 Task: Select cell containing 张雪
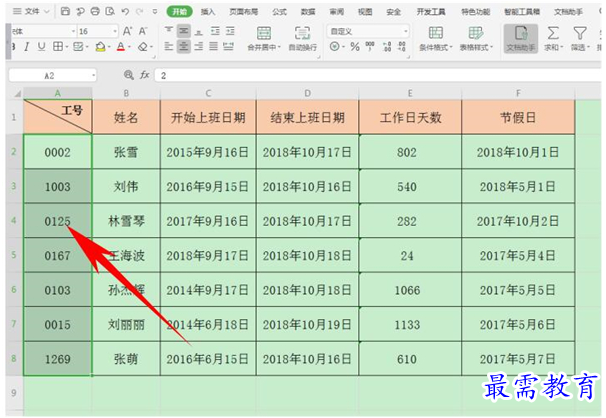point(126,152)
